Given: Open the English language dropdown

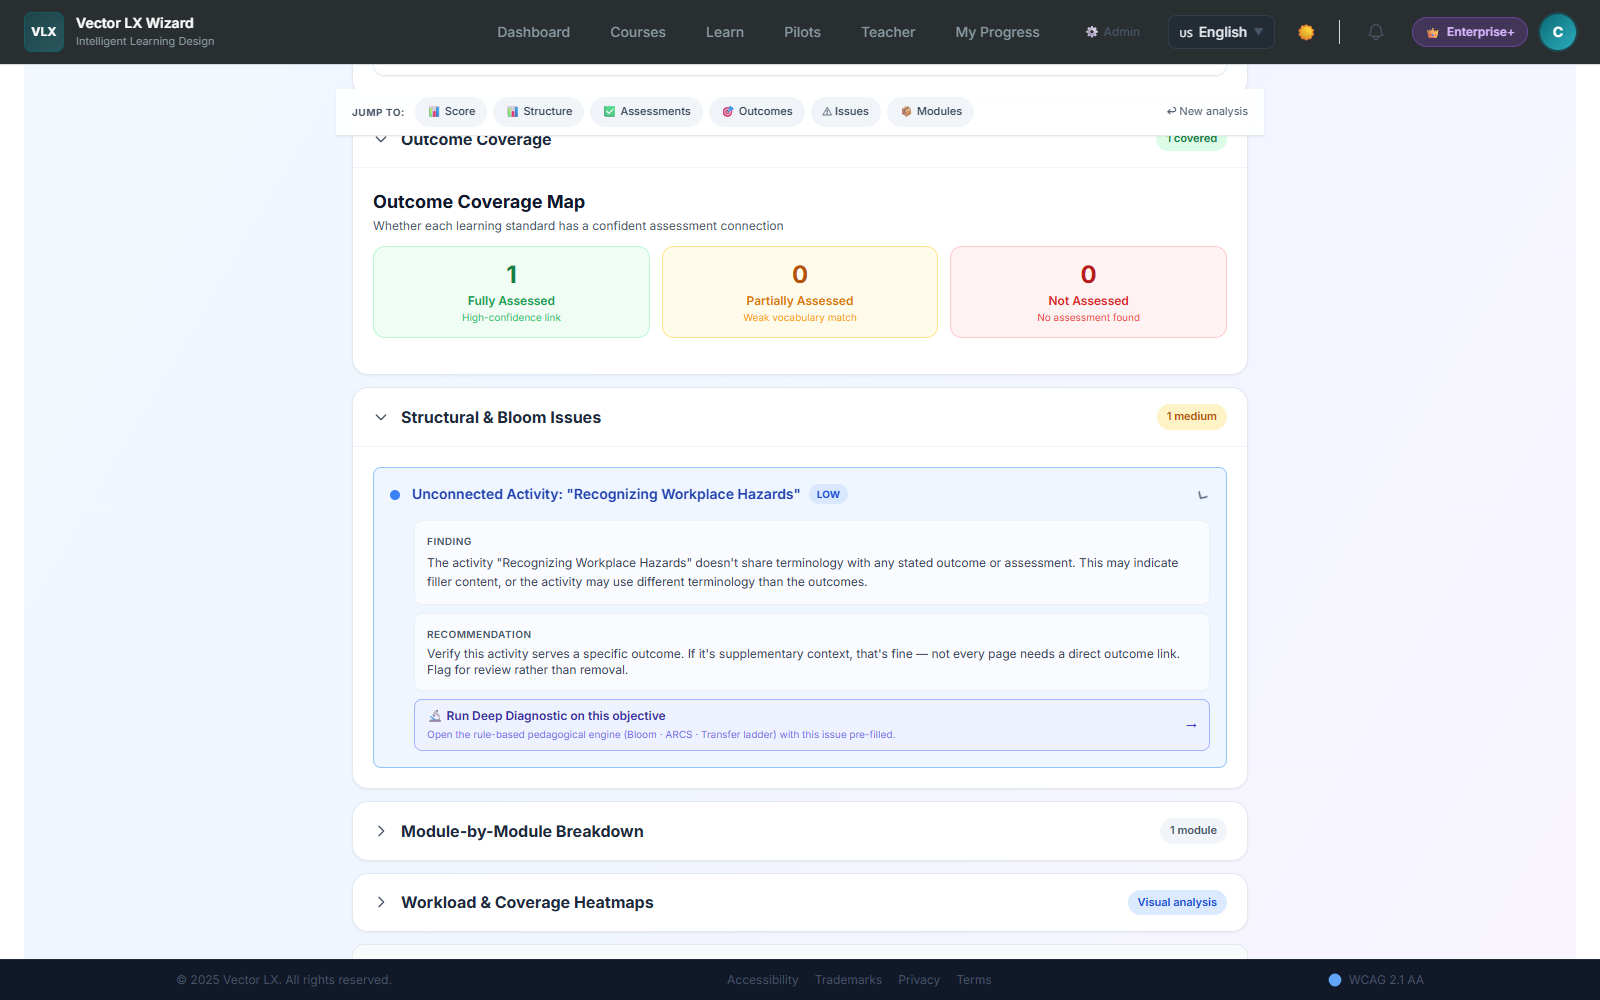Looking at the screenshot, I should pyautogui.click(x=1221, y=32).
